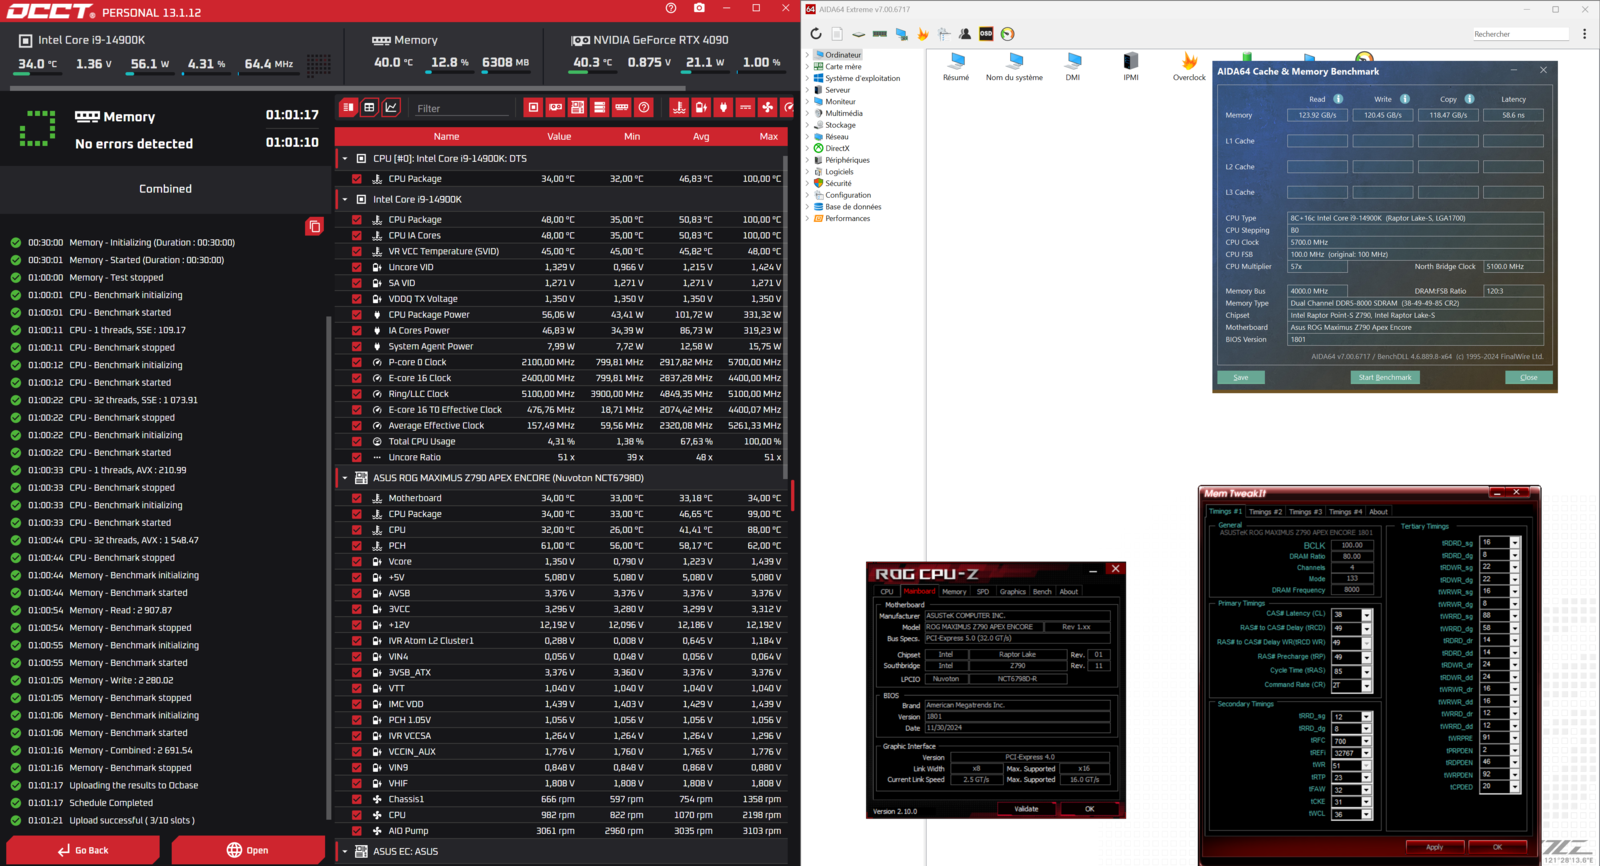The image size is (1600, 866).
Task: Switch OCCT monitoring to graph view icon
Action: (391, 107)
